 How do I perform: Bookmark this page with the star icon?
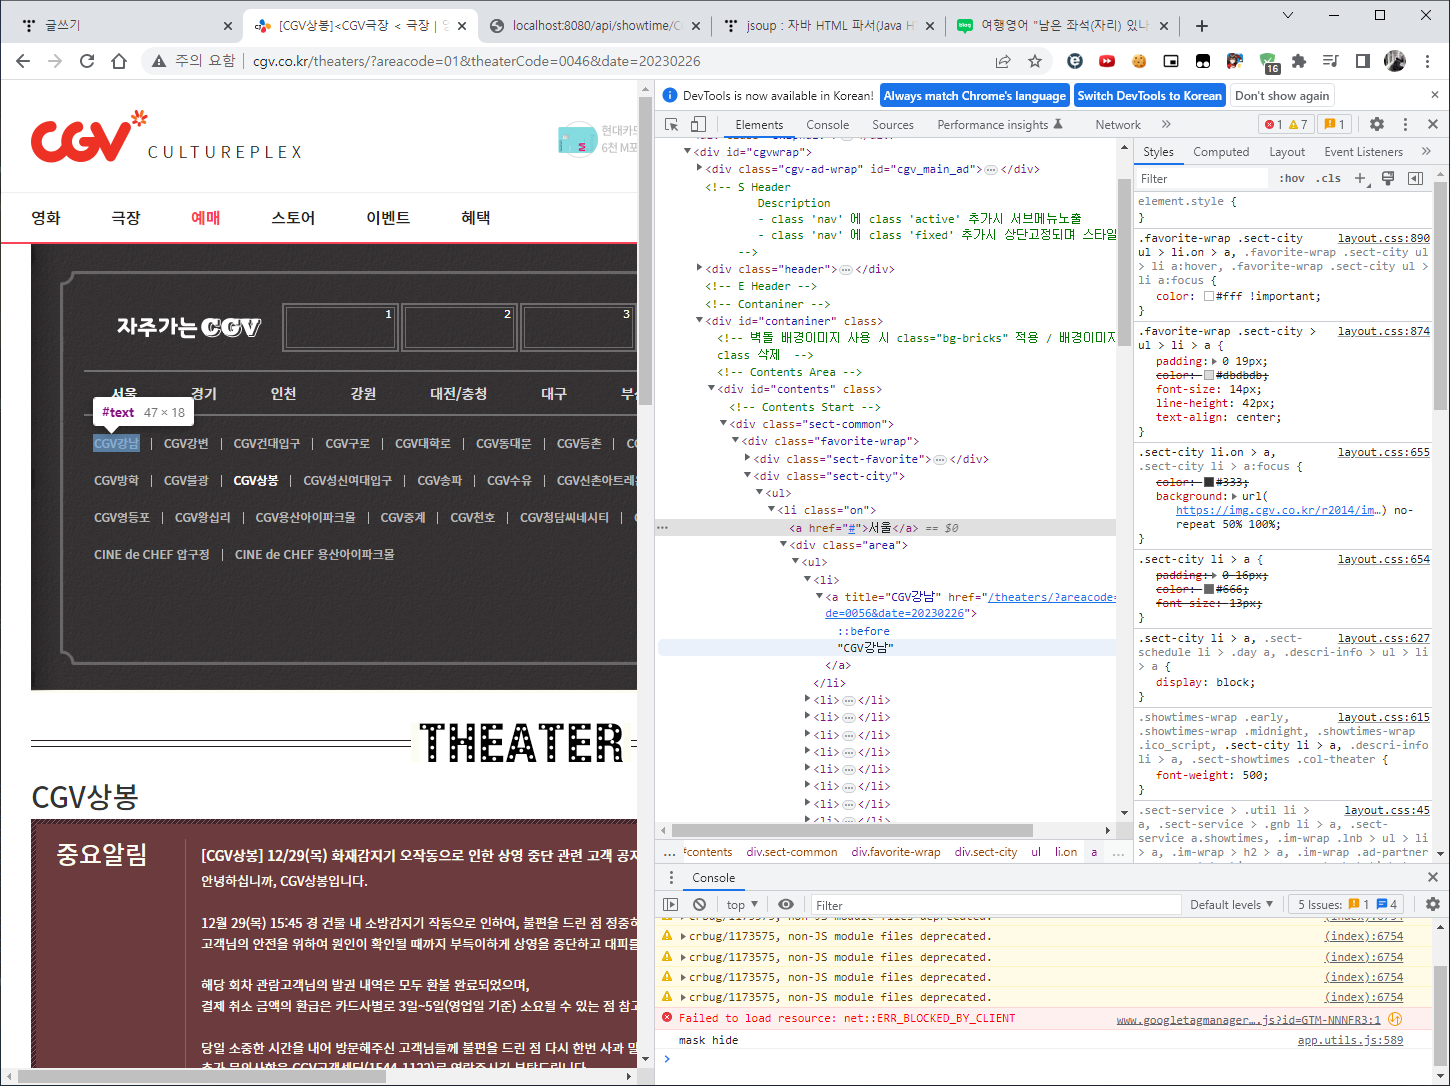click(x=1035, y=61)
